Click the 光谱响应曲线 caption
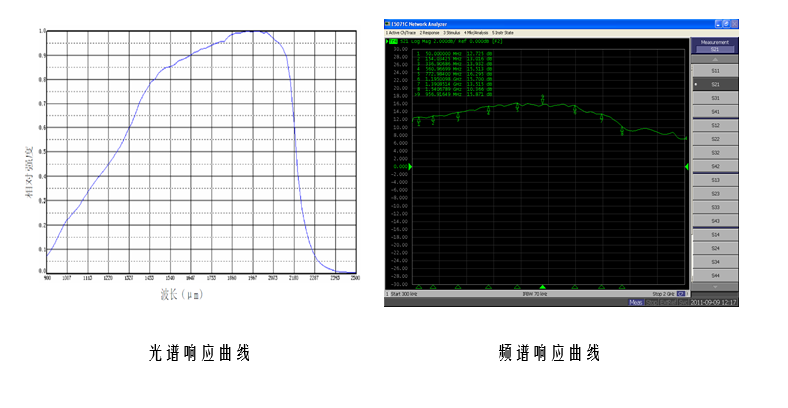 [x=200, y=353]
